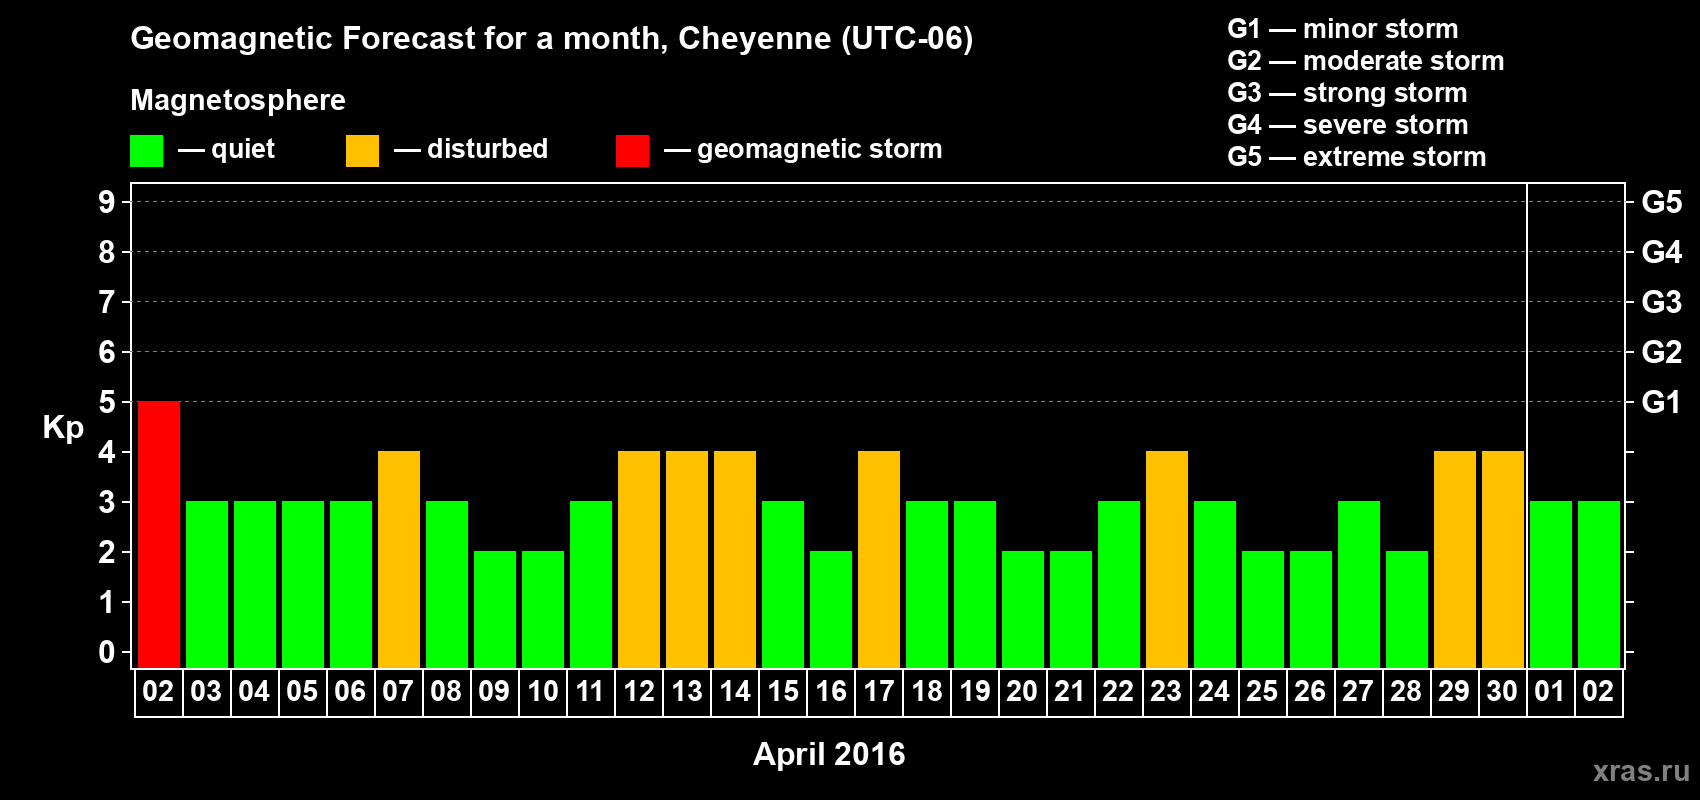The width and height of the screenshot is (1700, 800).
Task: Click the orange bar for April 14
Action: click(x=735, y=560)
